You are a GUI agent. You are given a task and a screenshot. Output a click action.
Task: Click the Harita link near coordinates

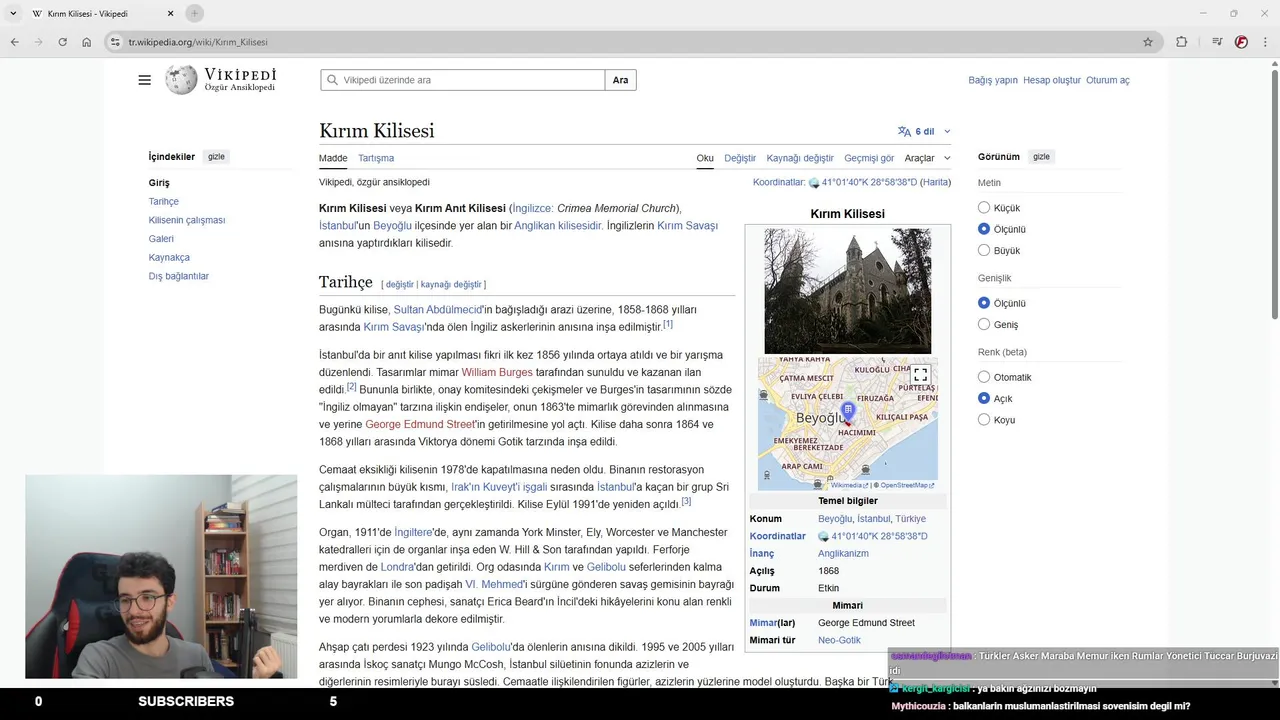point(935,182)
